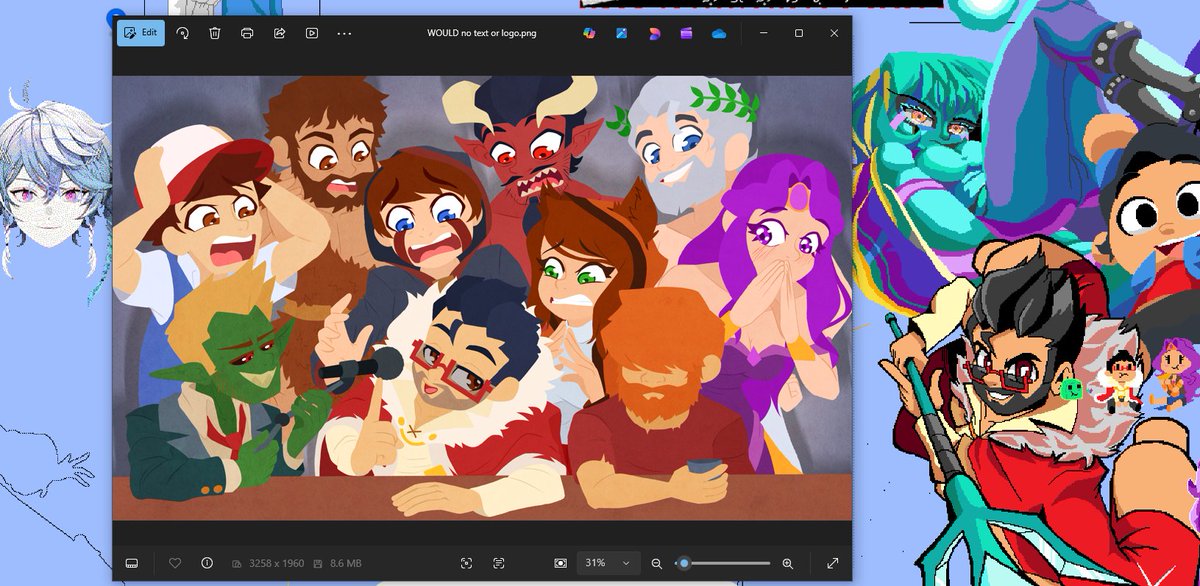Zoom out with the minus magnifier
The image size is (1200, 586).
tap(656, 563)
